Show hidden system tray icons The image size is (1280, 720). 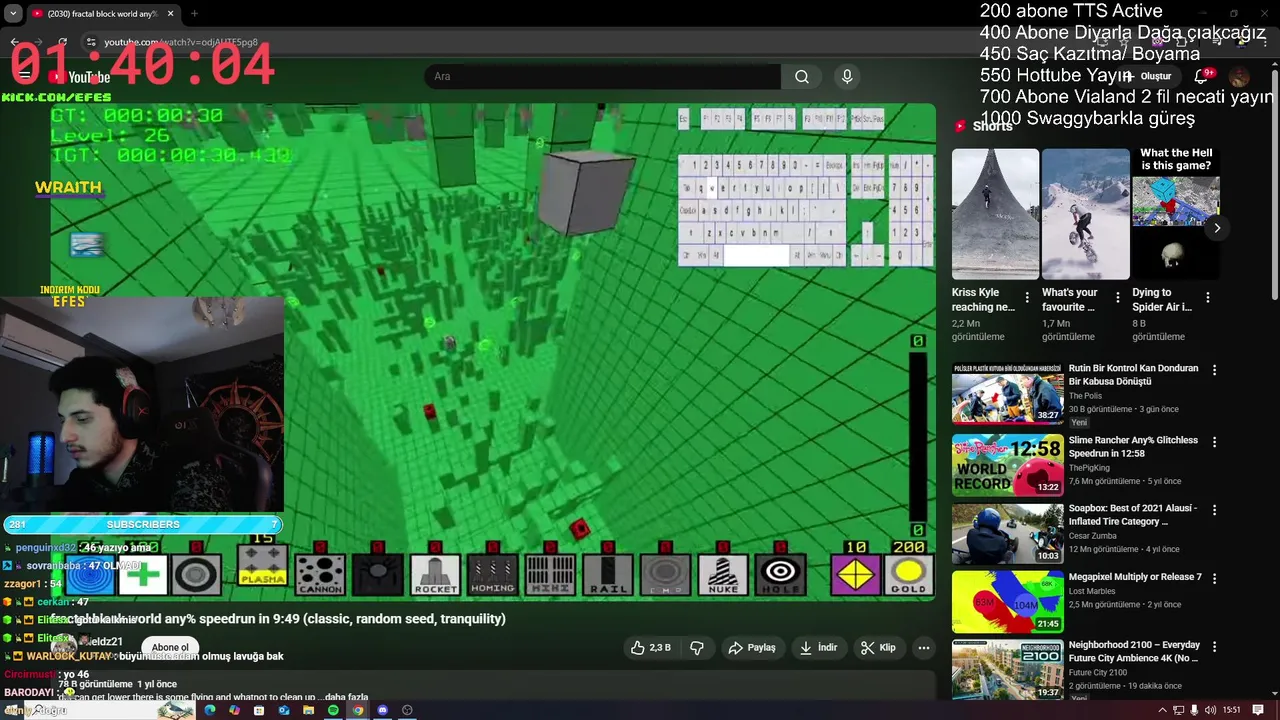pyautogui.click(x=1162, y=710)
